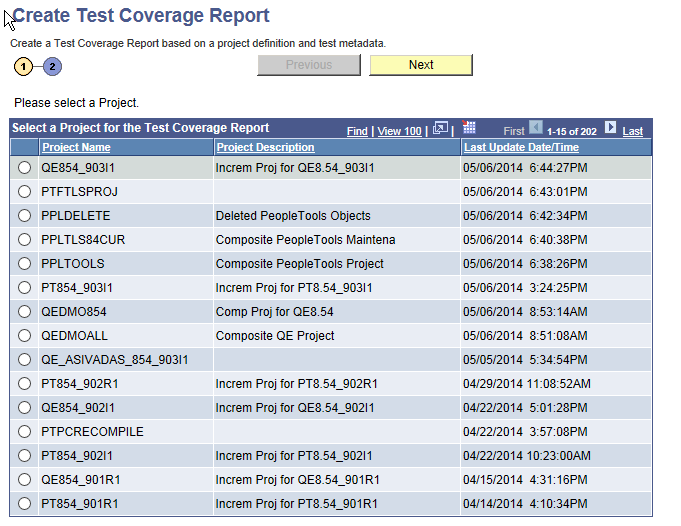Image resolution: width=681 pixels, height=526 pixels.
Task: Pick PT854_902I1 radio button
Action: click(24, 456)
